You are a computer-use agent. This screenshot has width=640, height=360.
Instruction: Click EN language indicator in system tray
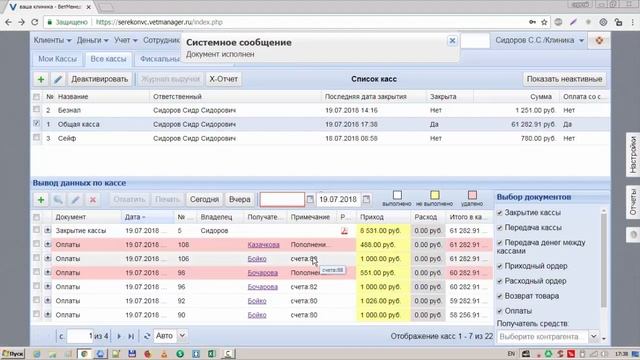pyautogui.click(x=511, y=354)
